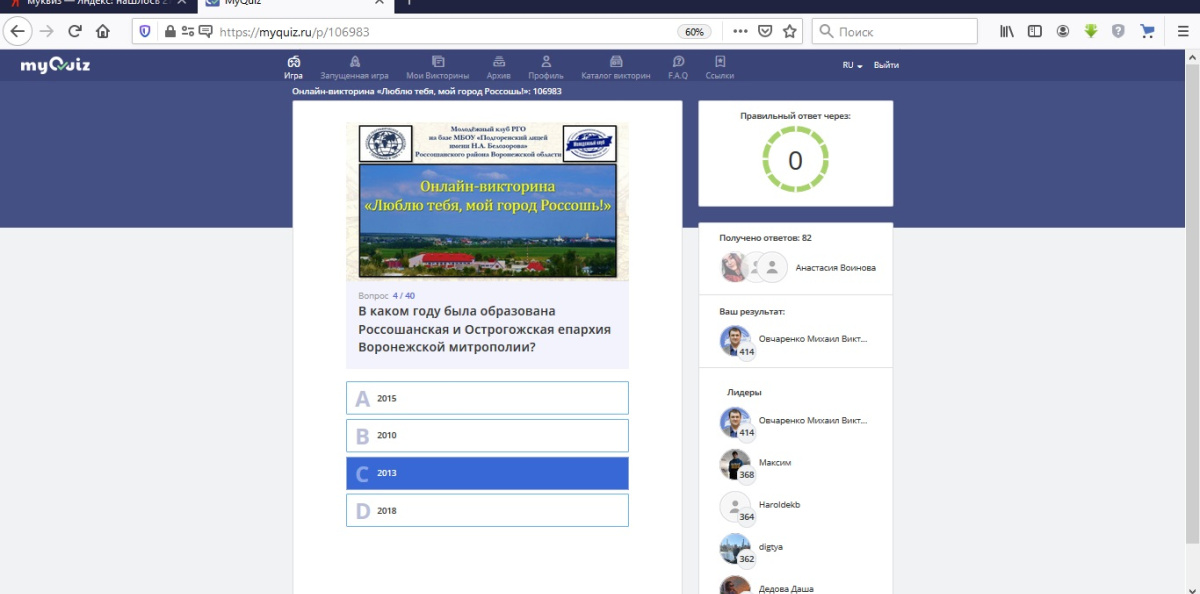Select leader Максим in the leaderboard
This screenshot has width=1200, height=594.
click(775, 463)
